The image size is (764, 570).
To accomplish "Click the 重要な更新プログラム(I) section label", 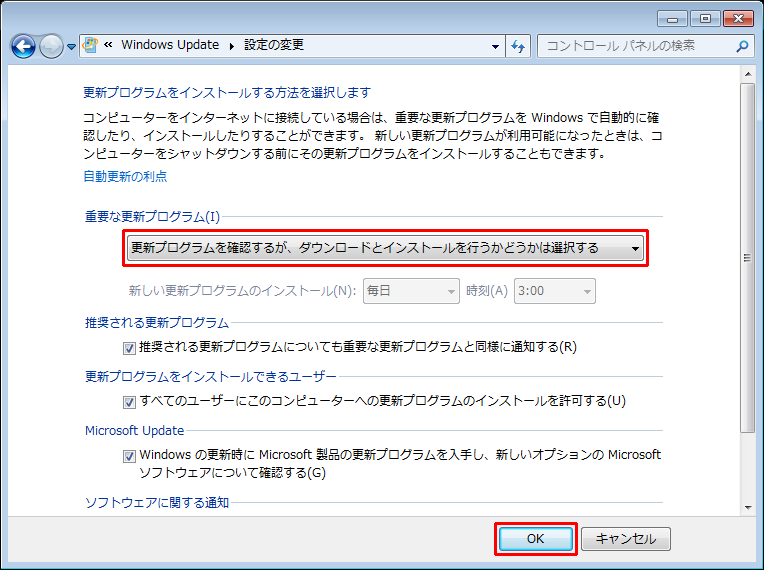I will [153, 217].
